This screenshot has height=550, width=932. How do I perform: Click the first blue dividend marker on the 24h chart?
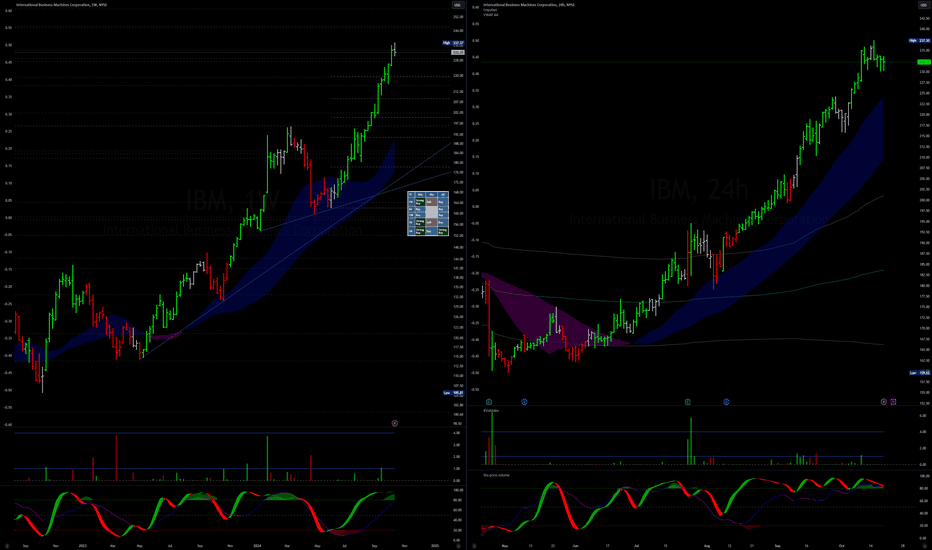[x=524, y=402]
